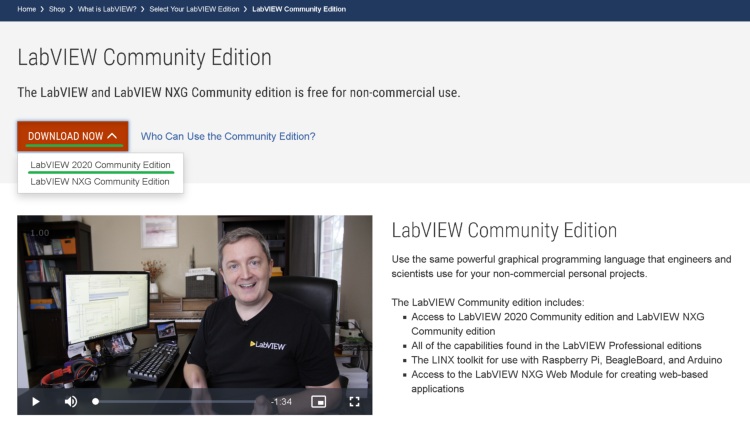Screen dimensions: 750x423
Task: Go to Home in breadcrumb
Action: point(26,9)
